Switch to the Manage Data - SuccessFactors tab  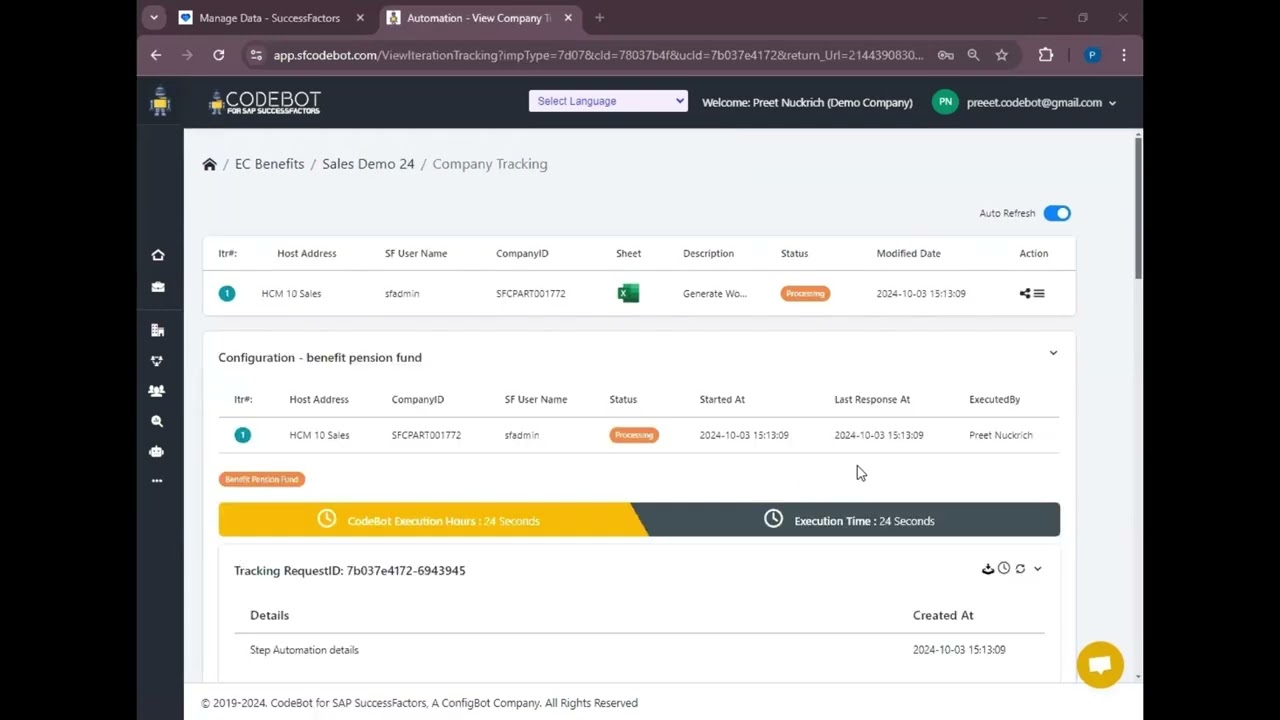(270, 18)
